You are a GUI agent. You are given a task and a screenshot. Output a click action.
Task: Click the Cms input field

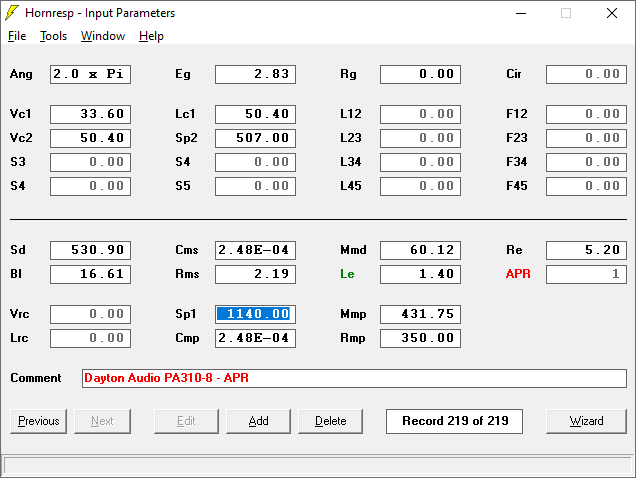pyautogui.click(x=256, y=250)
